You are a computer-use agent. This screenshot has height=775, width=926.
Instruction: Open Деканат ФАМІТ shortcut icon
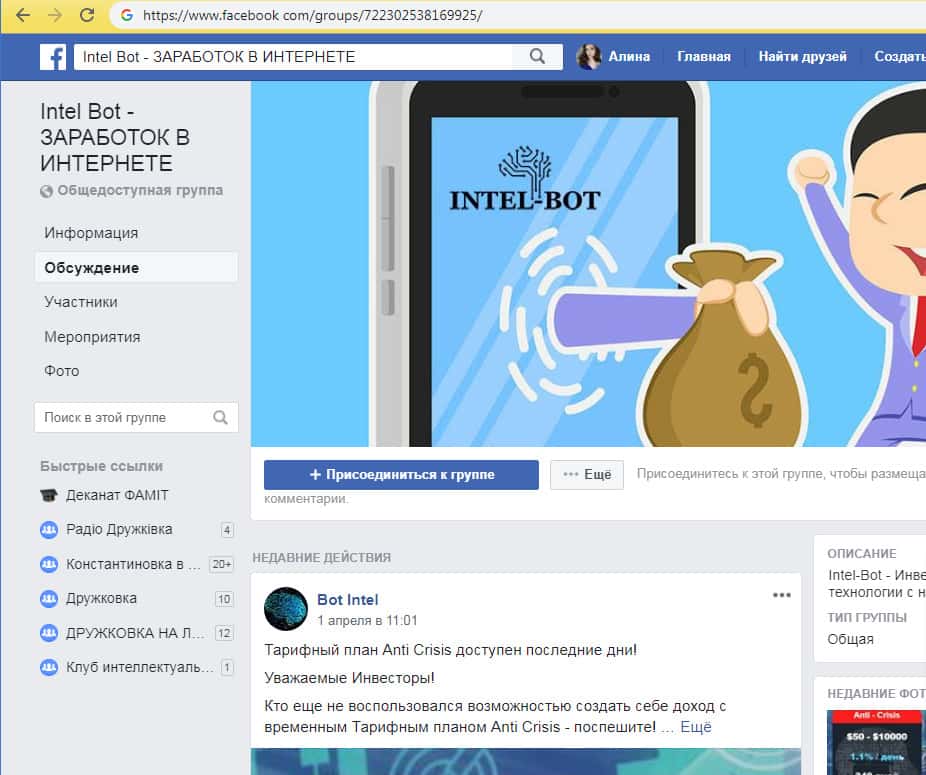pyautogui.click(x=49, y=495)
